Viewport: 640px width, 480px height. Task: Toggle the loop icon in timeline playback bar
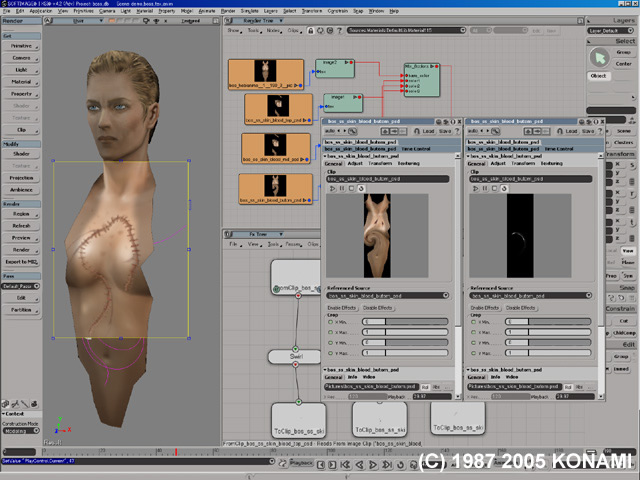pos(400,464)
